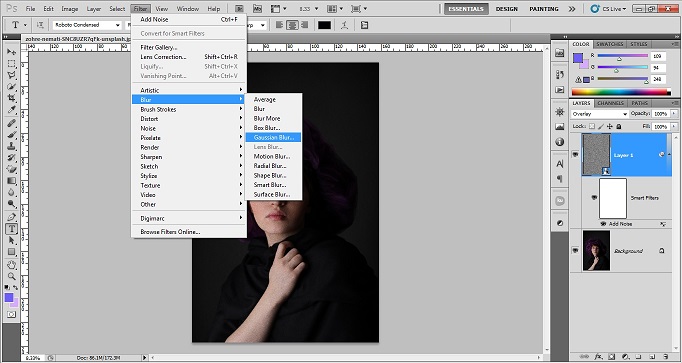Select the Quick Selection tool

(11, 87)
